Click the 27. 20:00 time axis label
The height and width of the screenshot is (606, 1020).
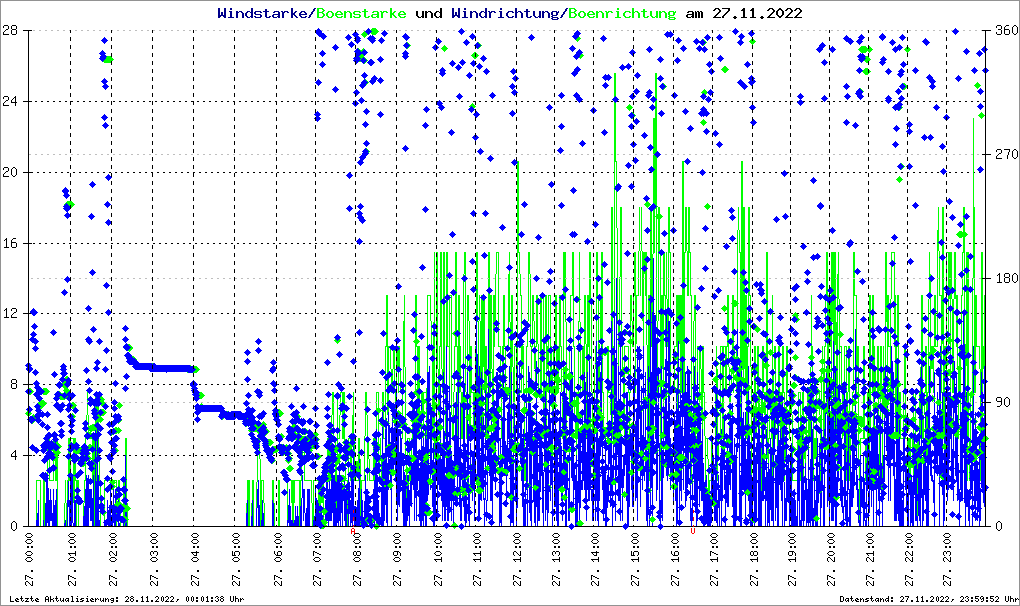point(831,560)
